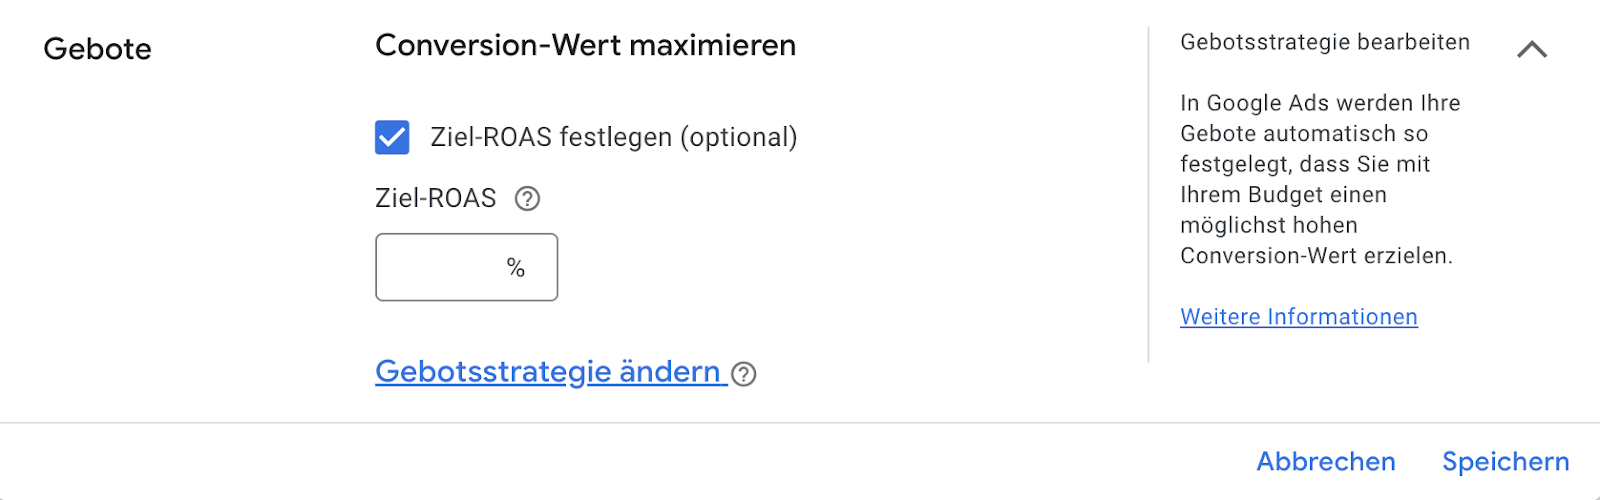Focus the Ziel-ROAS percentage input field
Image resolution: width=1600 pixels, height=500 pixels.
[467, 267]
